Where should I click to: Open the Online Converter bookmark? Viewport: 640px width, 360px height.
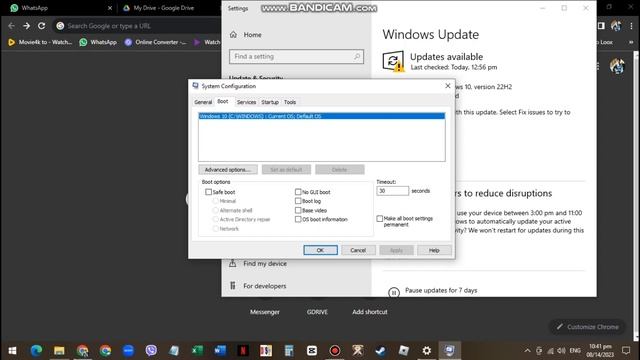156,42
